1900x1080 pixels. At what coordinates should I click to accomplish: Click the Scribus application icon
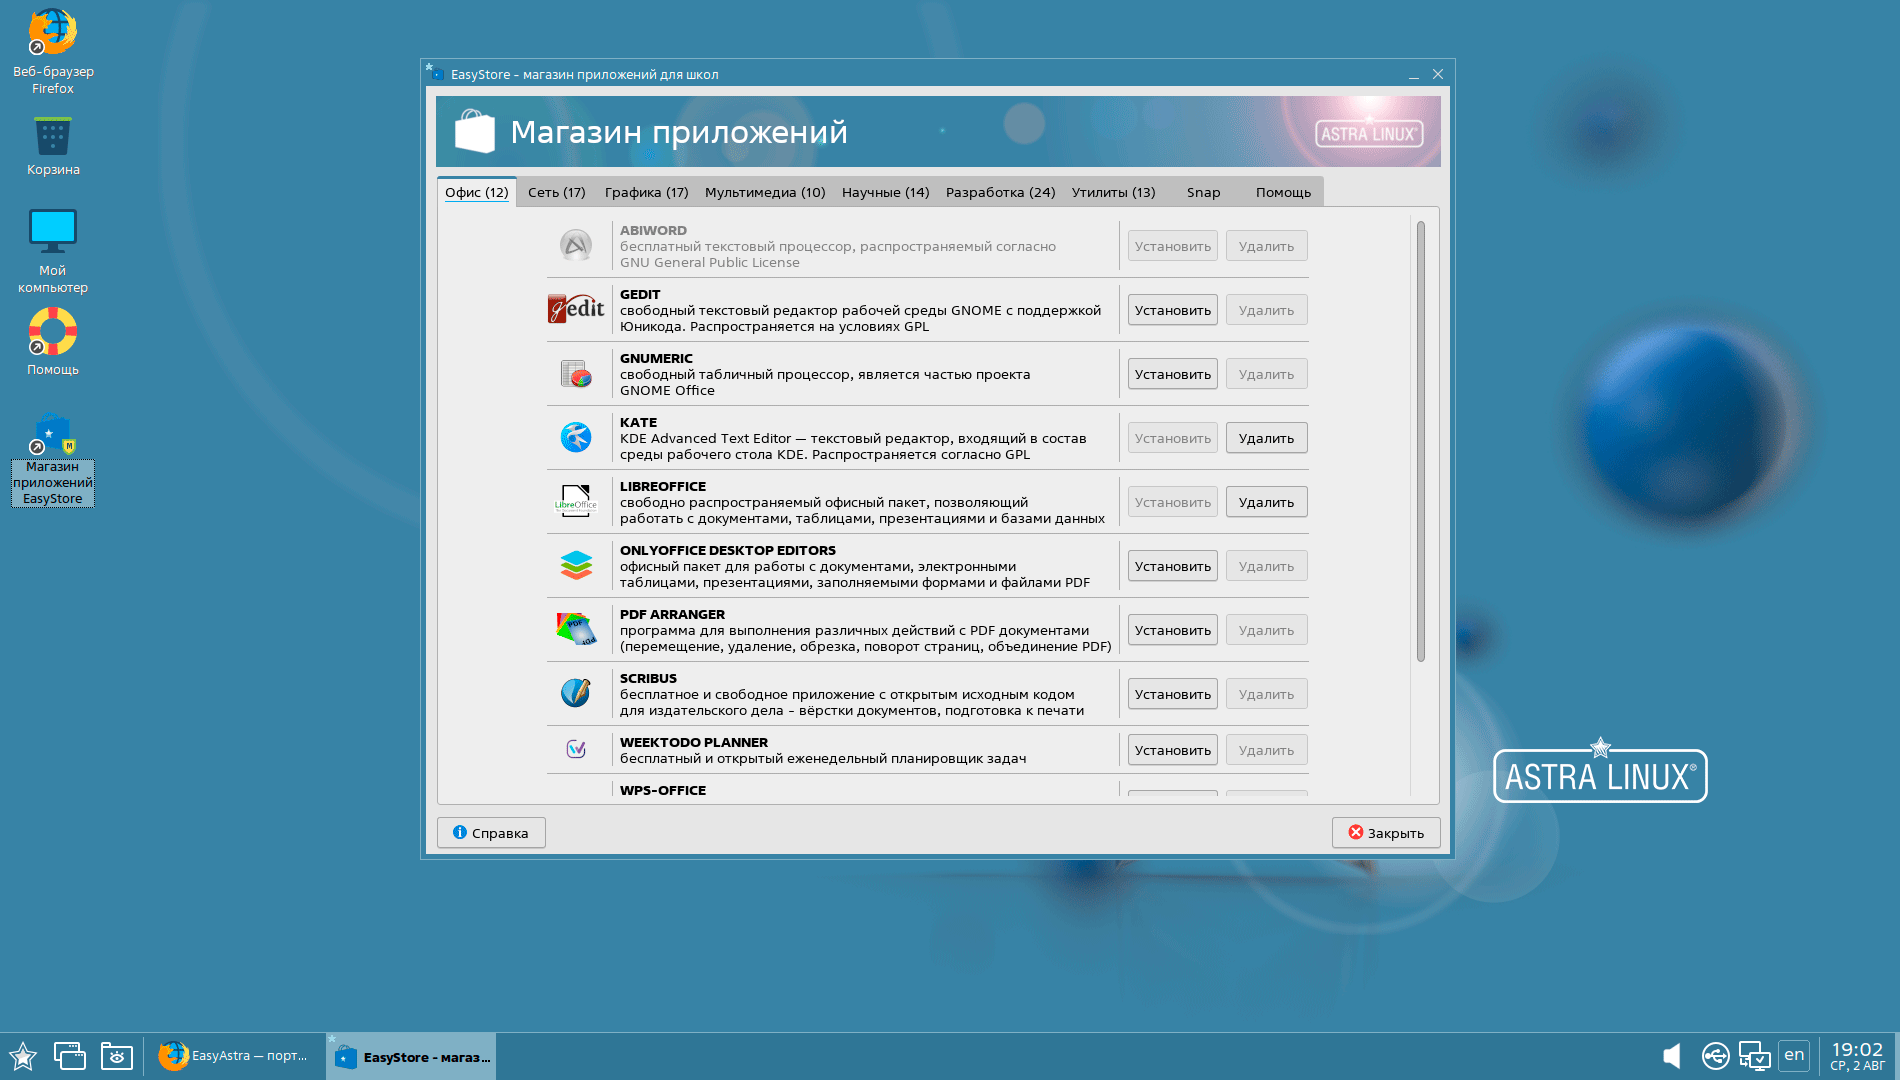pyautogui.click(x=576, y=693)
